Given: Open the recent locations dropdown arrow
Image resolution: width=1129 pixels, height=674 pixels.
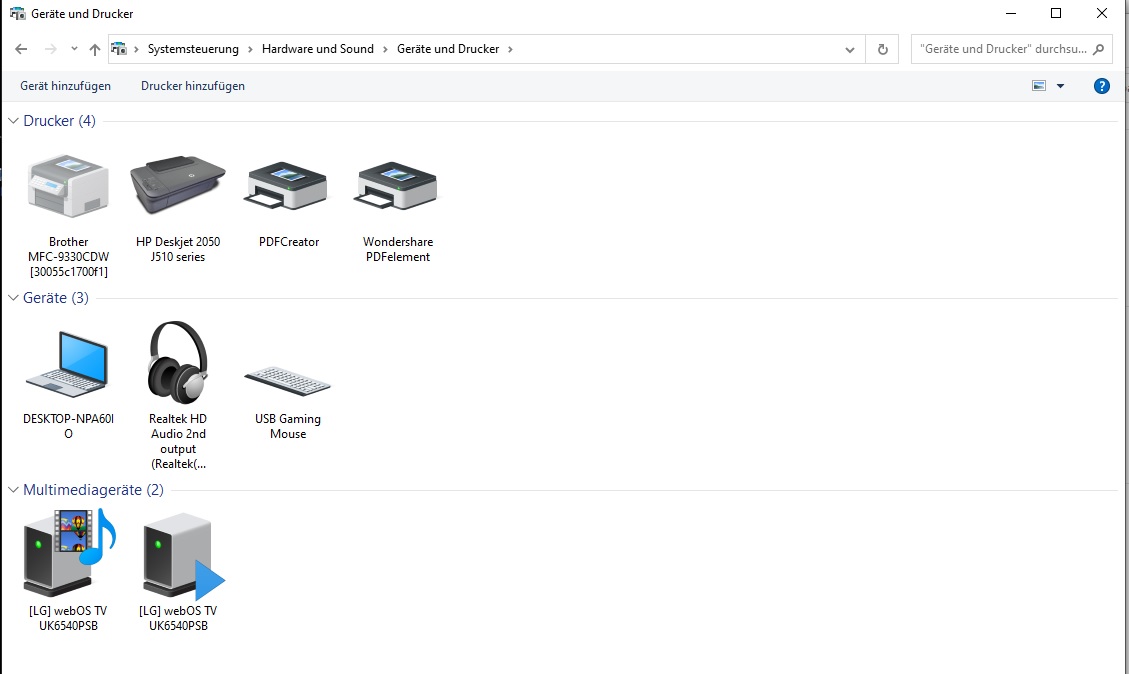Looking at the screenshot, I should pos(74,49).
